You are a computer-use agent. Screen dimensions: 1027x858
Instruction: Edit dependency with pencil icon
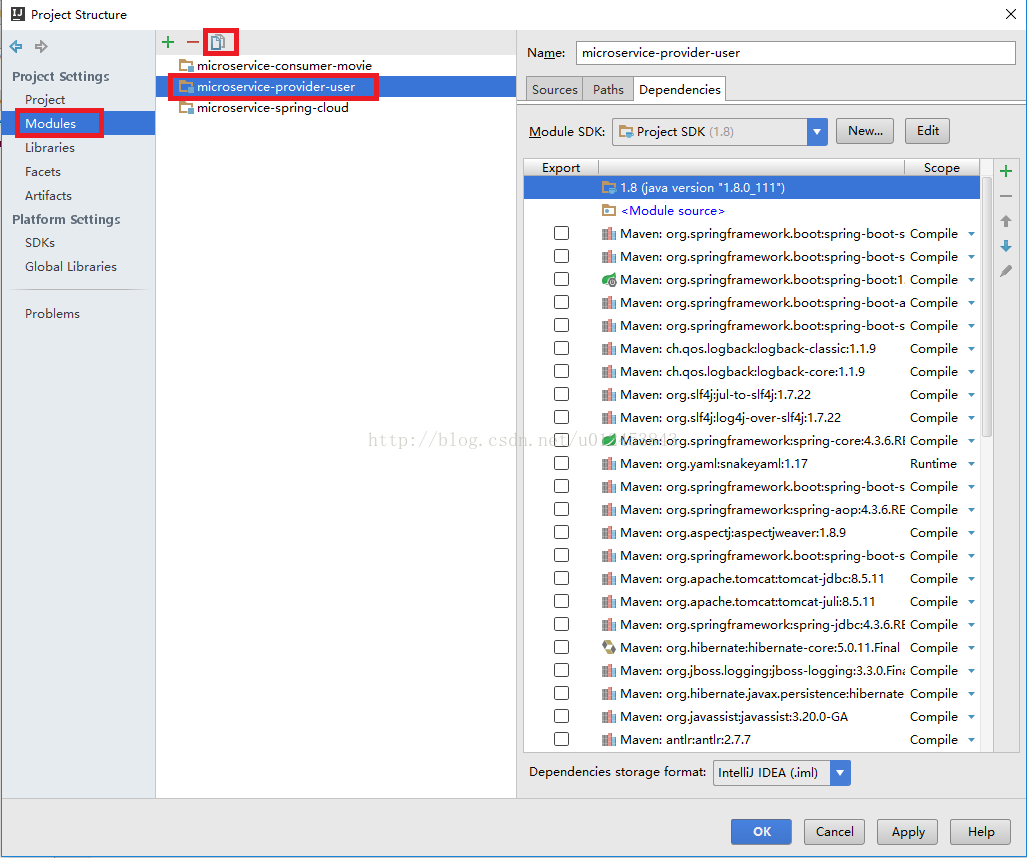click(x=1006, y=271)
